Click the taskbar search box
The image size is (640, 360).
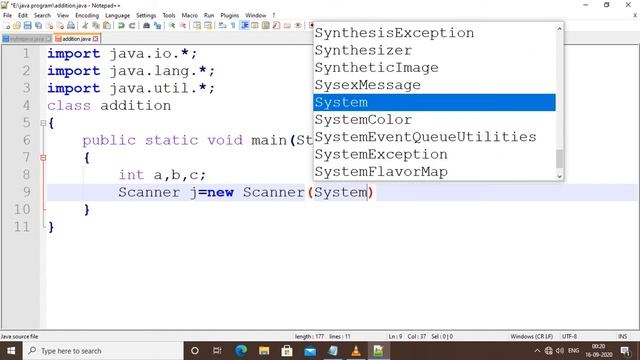(x=103, y=351)
